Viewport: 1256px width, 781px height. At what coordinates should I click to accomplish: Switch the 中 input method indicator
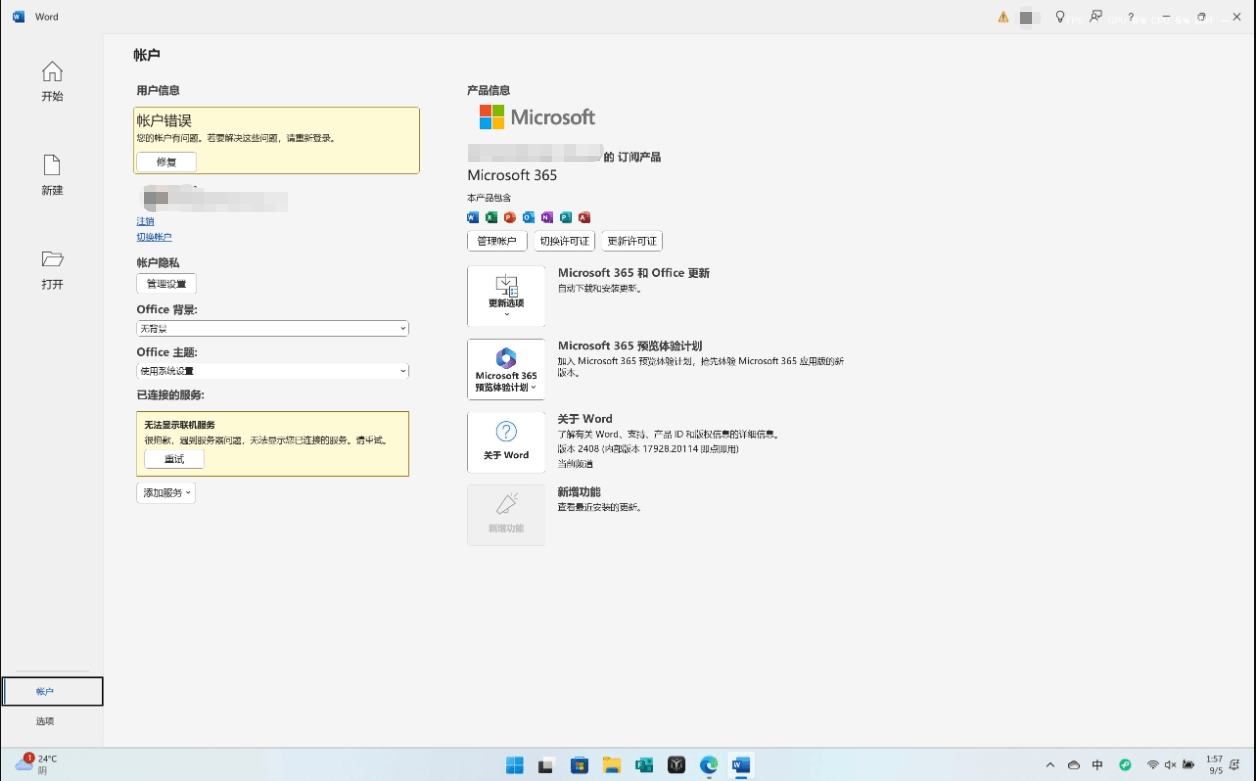coord(1098,765)
